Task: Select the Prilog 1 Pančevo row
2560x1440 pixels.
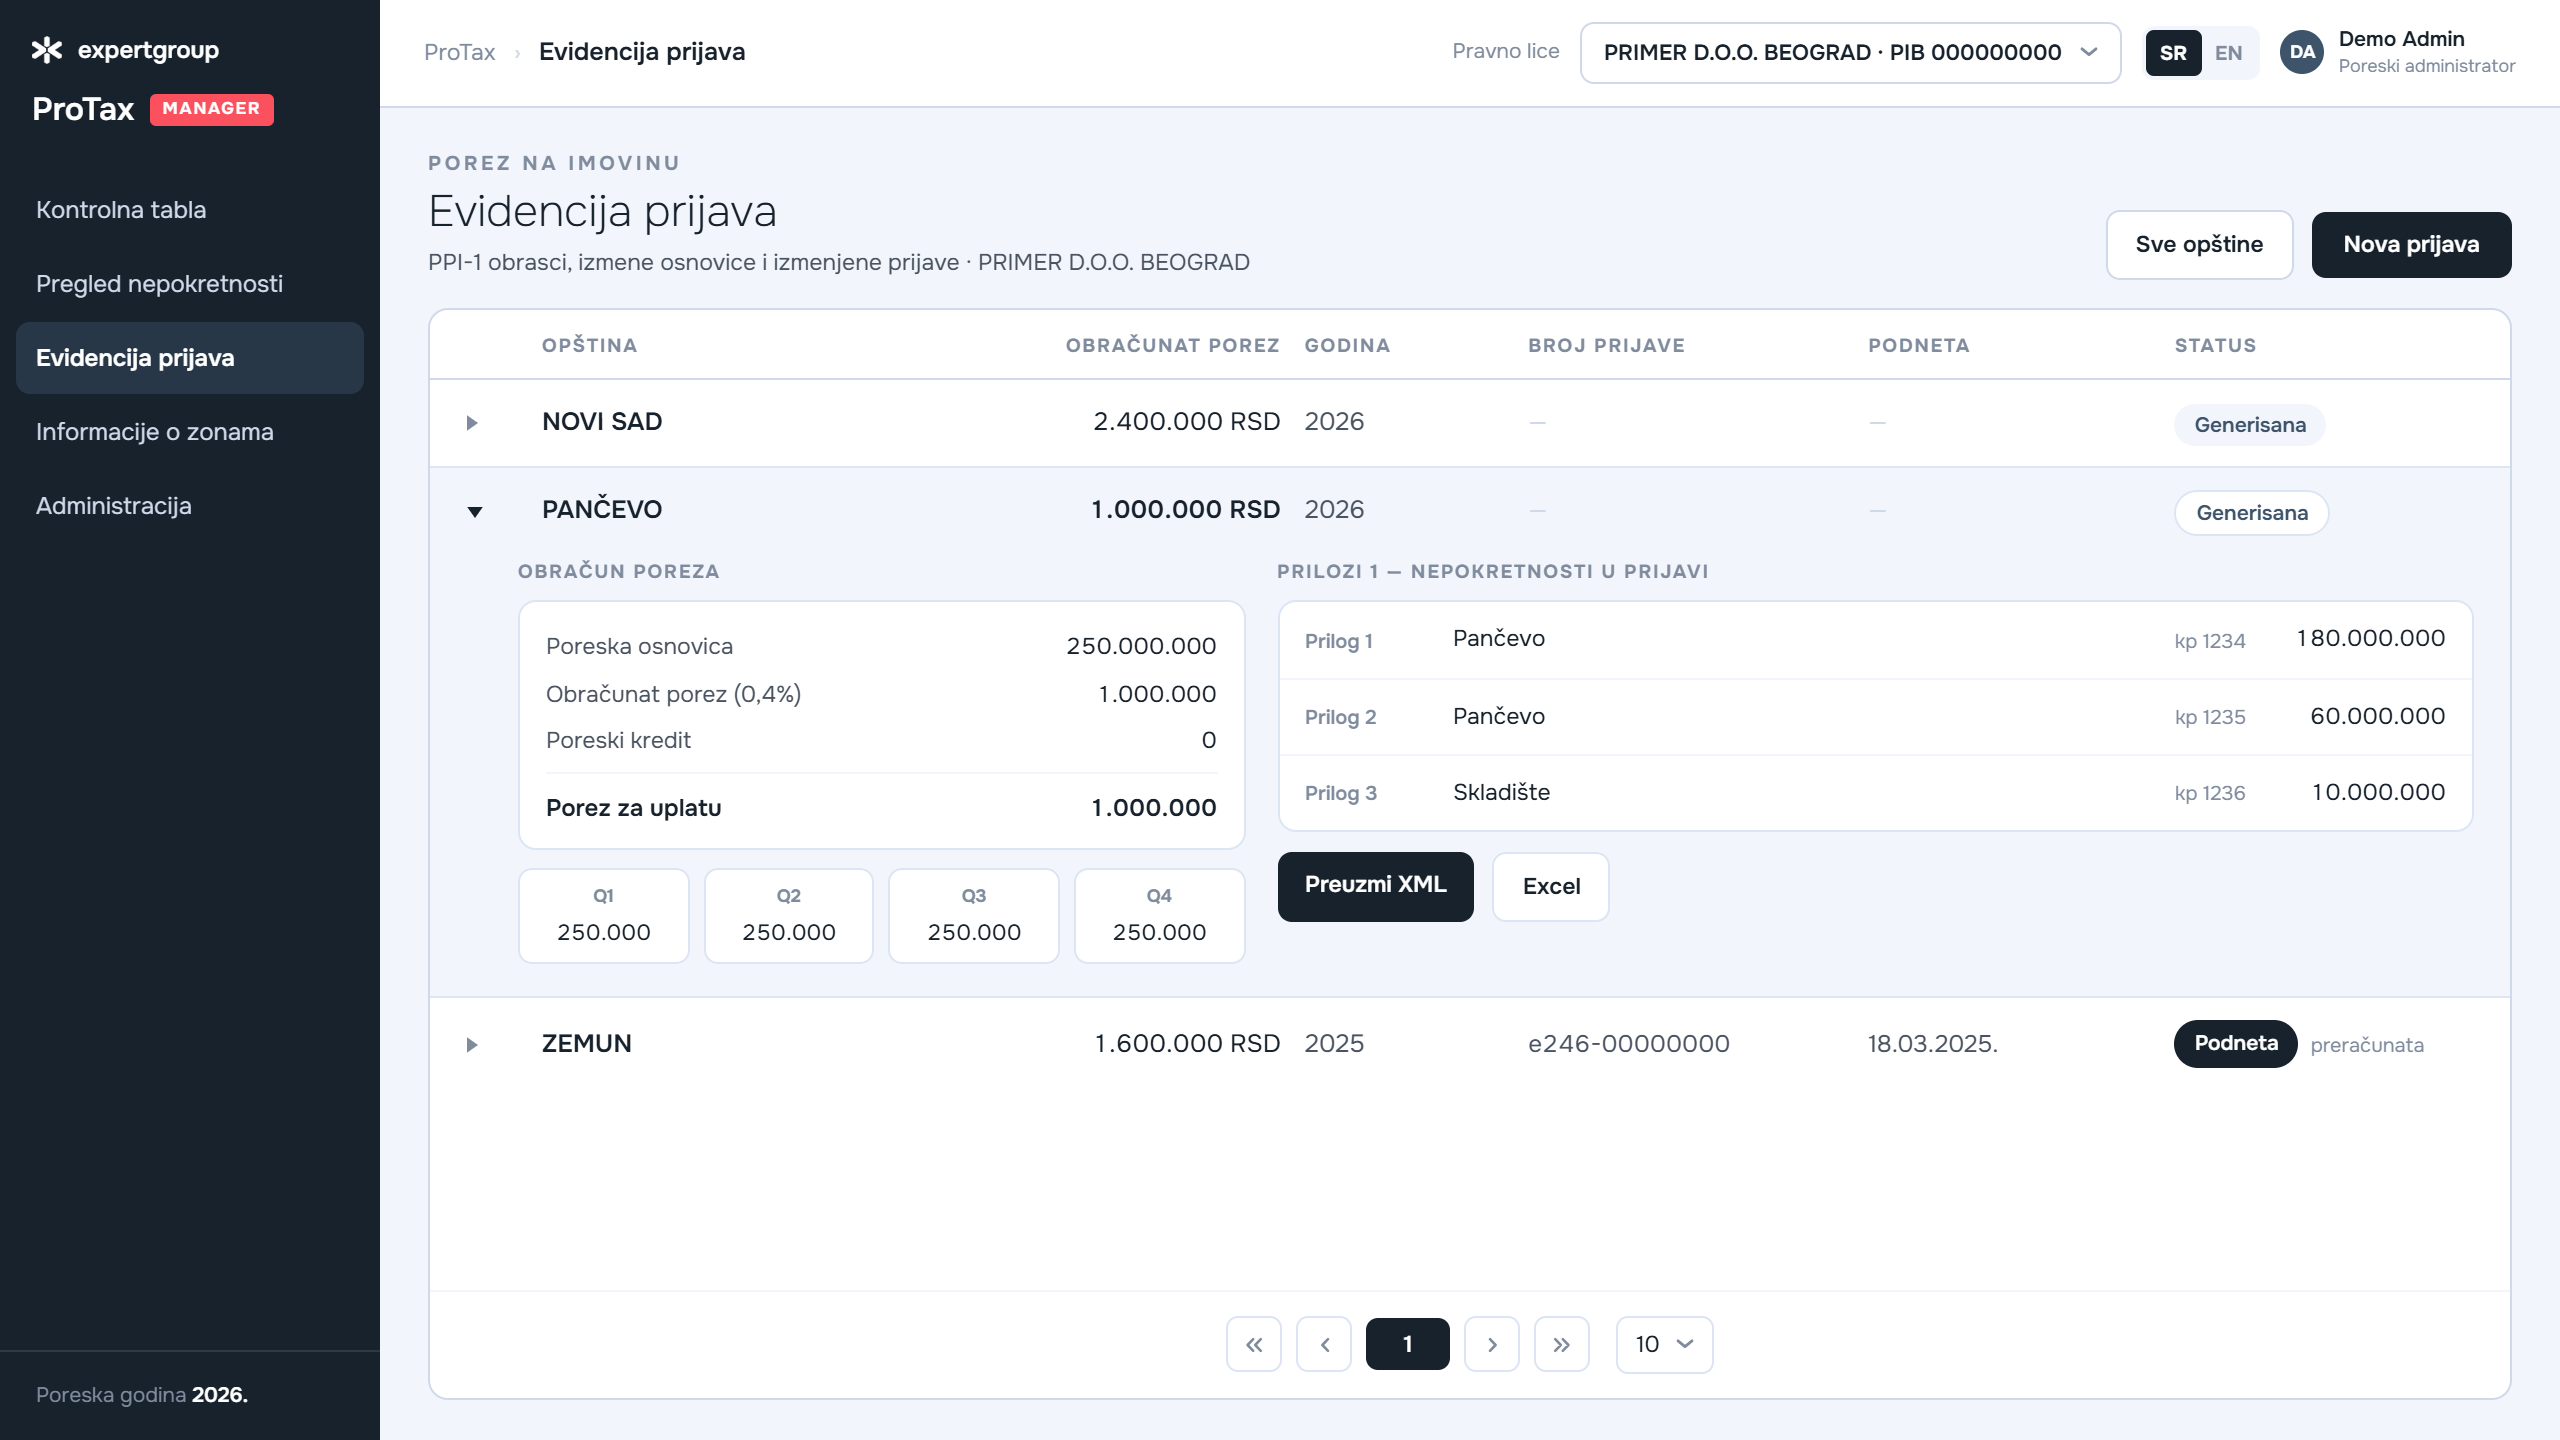Action: click(1876, 640)
